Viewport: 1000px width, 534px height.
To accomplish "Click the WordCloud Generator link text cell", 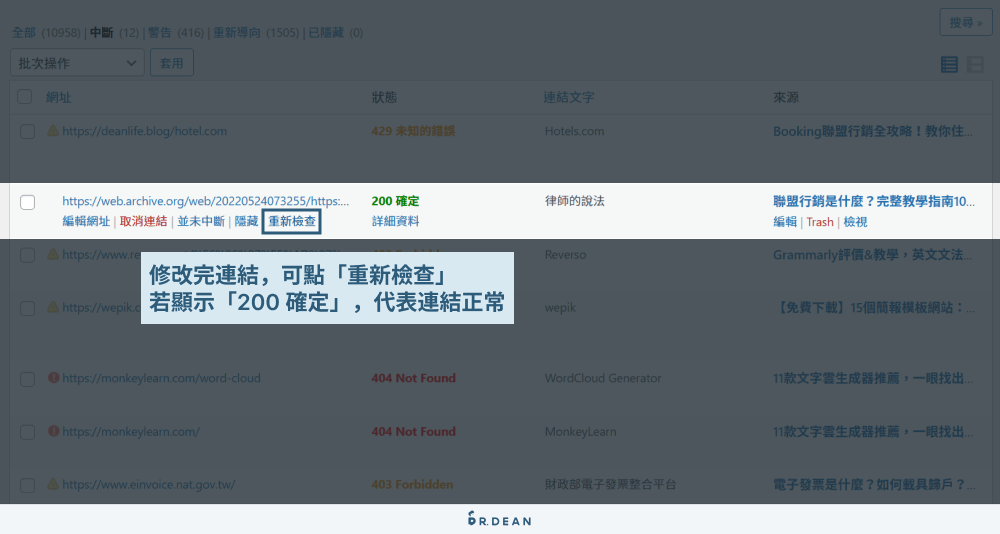I will (x=603, y=378).
